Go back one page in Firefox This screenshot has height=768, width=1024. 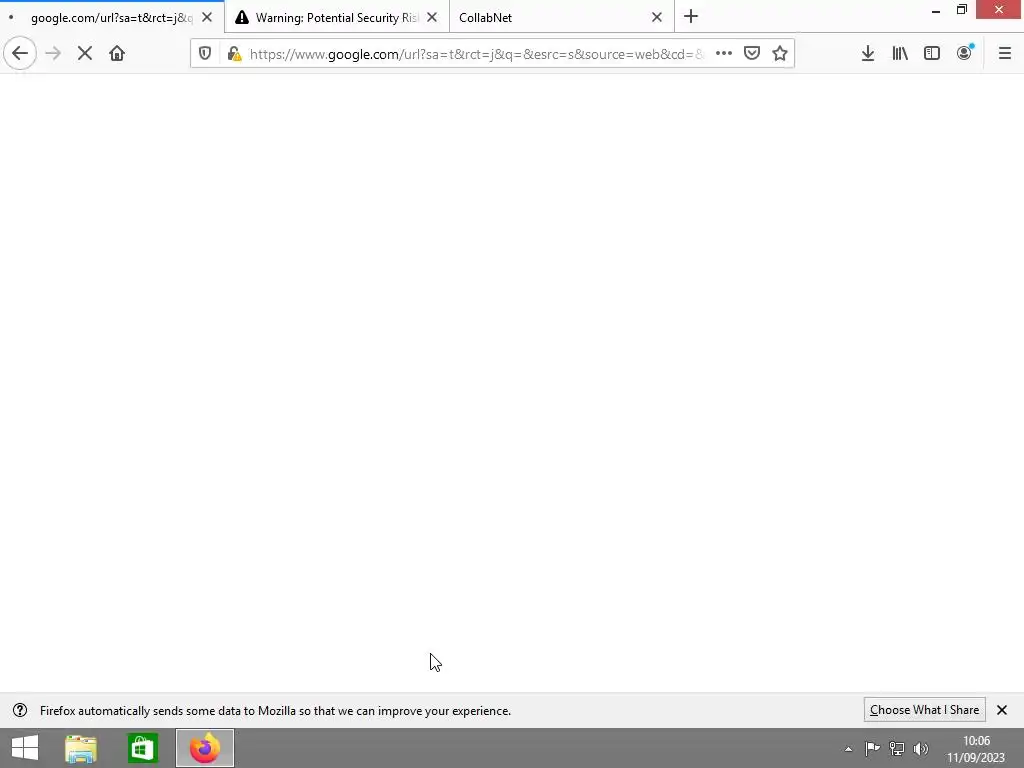point(20,54)
